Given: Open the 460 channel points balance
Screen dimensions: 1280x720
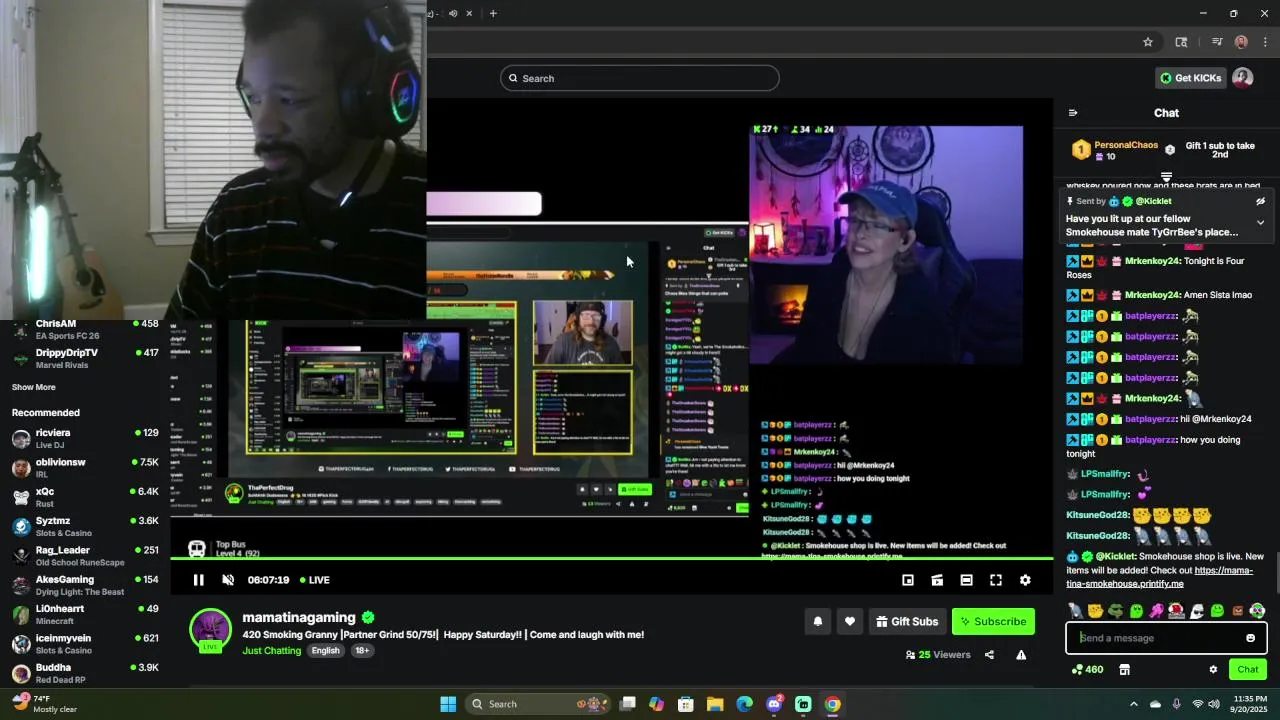Looking at the screenshot, I should [x=1087, y=669].
